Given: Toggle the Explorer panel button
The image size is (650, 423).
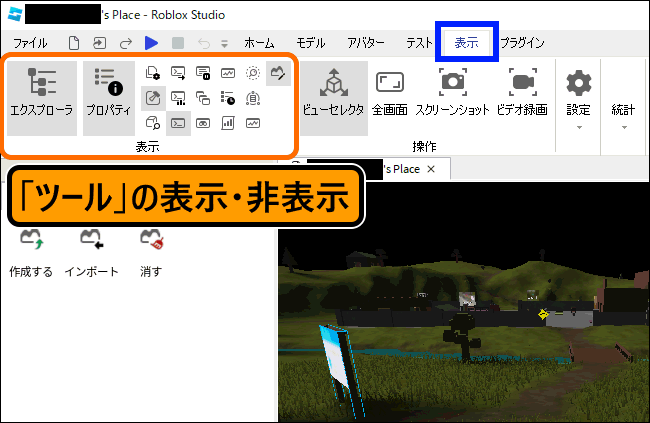Looking at the screenshot, I should (42, 98).
